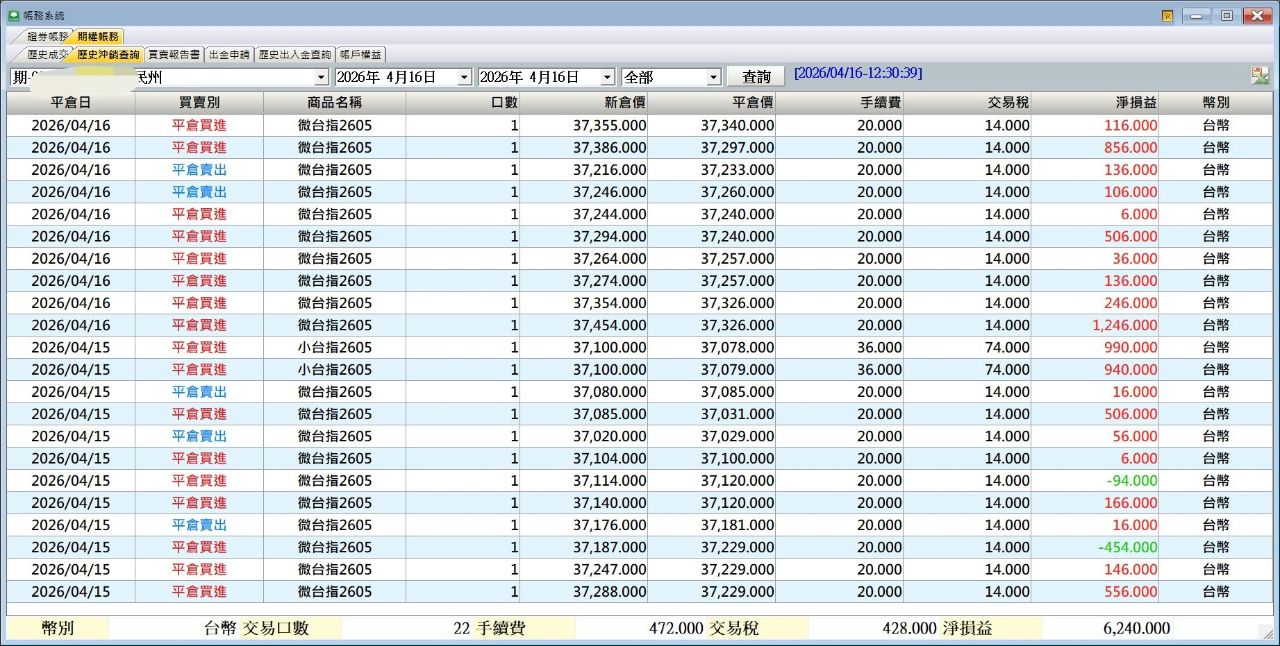
Task: Sort by the 淨損益 column header
Action: coord(1095,102)
